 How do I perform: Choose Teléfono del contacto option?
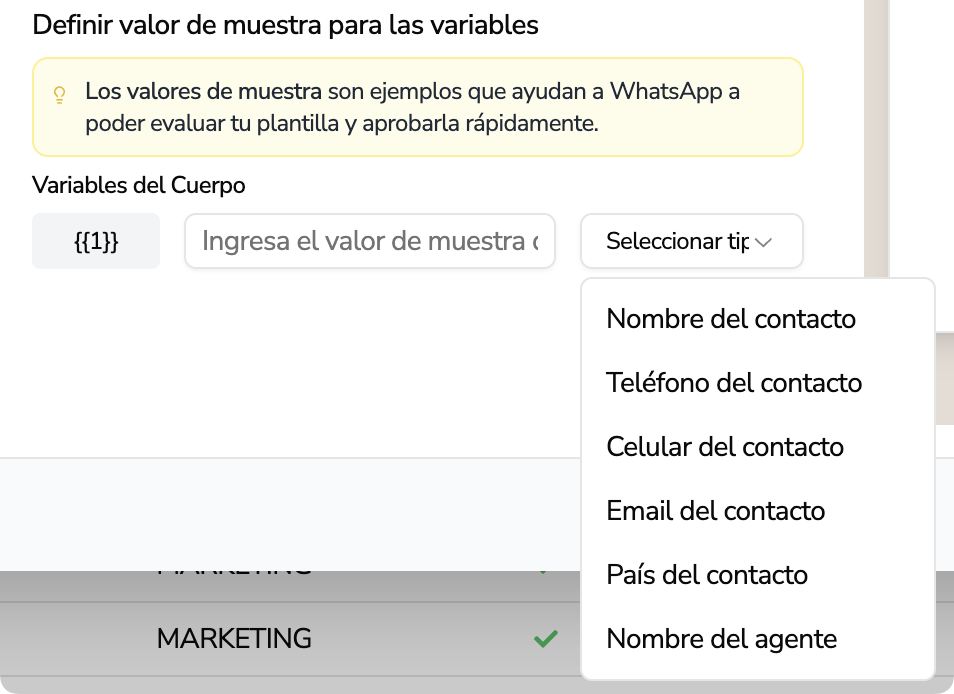click(757, 383)
